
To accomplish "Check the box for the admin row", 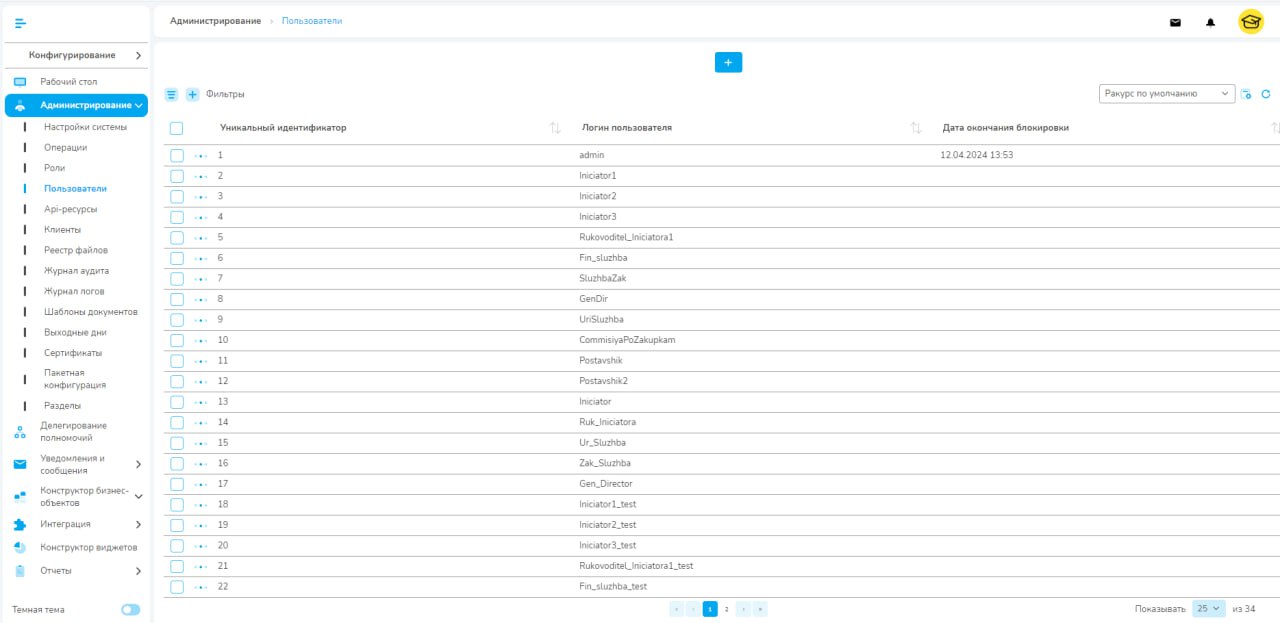I will pos(176,156).
